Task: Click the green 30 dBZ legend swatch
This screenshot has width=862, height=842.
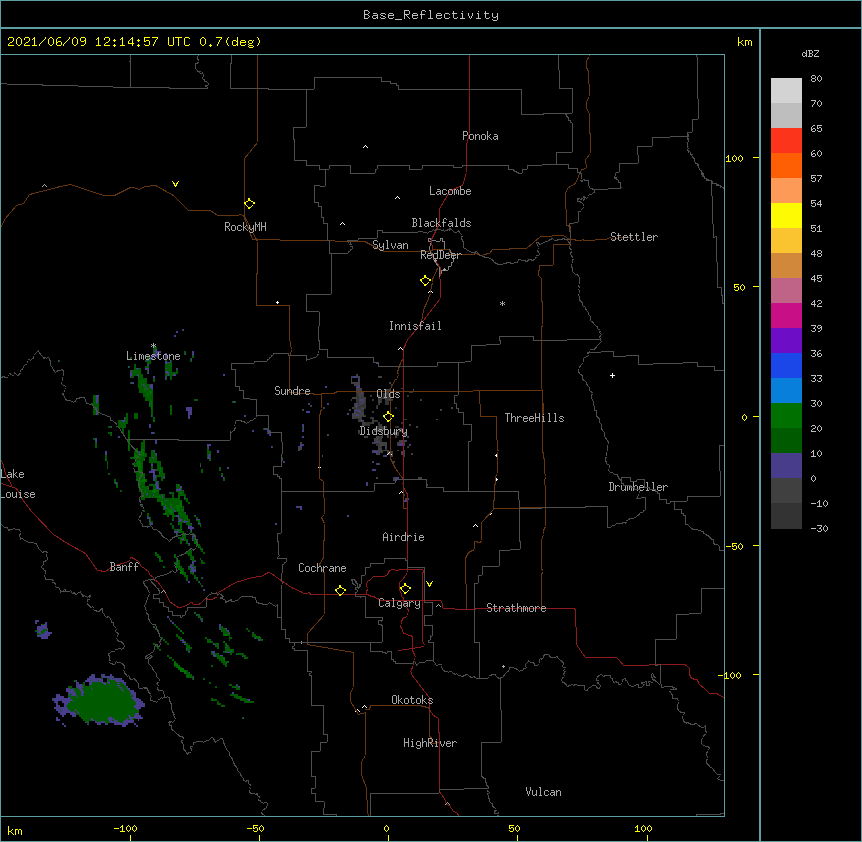Action: (786, 416)
